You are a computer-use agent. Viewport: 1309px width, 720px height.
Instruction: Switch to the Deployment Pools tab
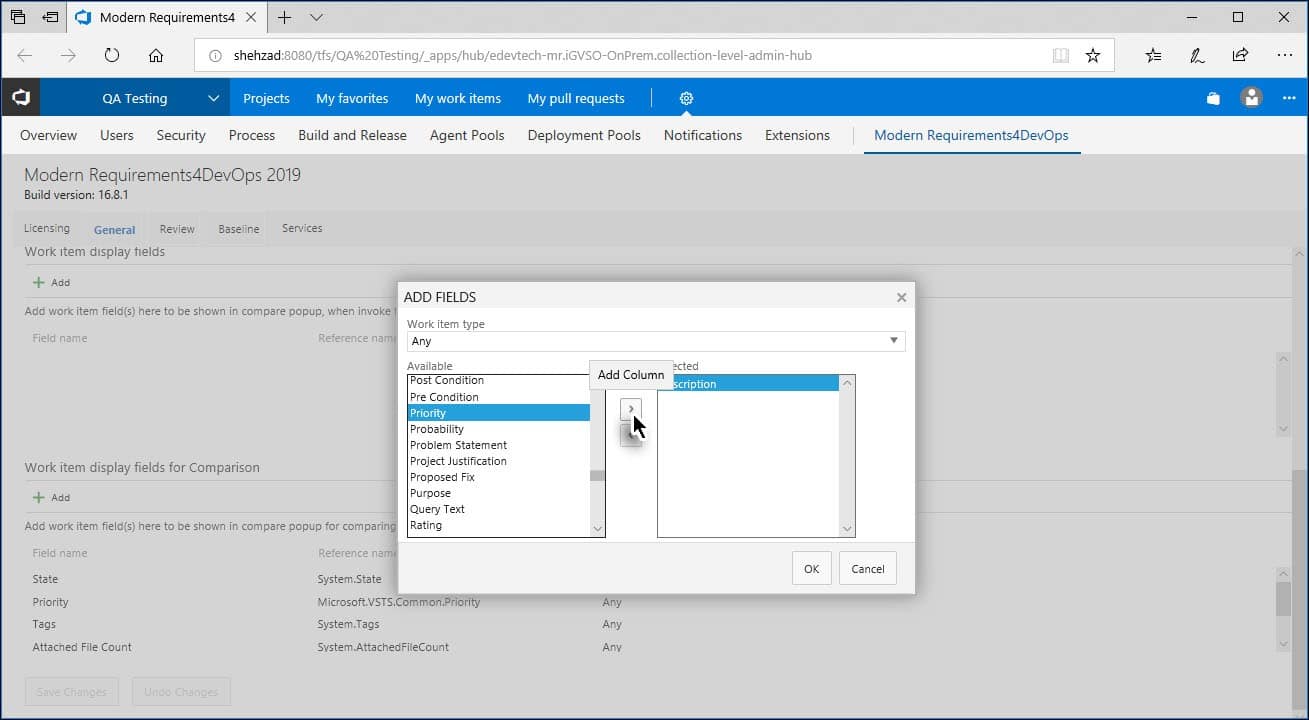(584, 135)
